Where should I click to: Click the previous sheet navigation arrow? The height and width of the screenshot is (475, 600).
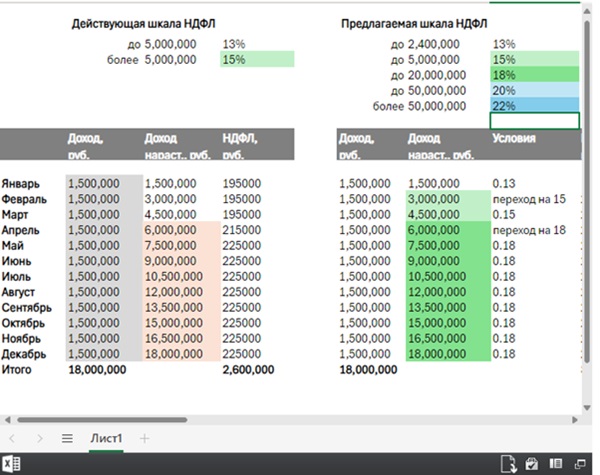point(12,438)
